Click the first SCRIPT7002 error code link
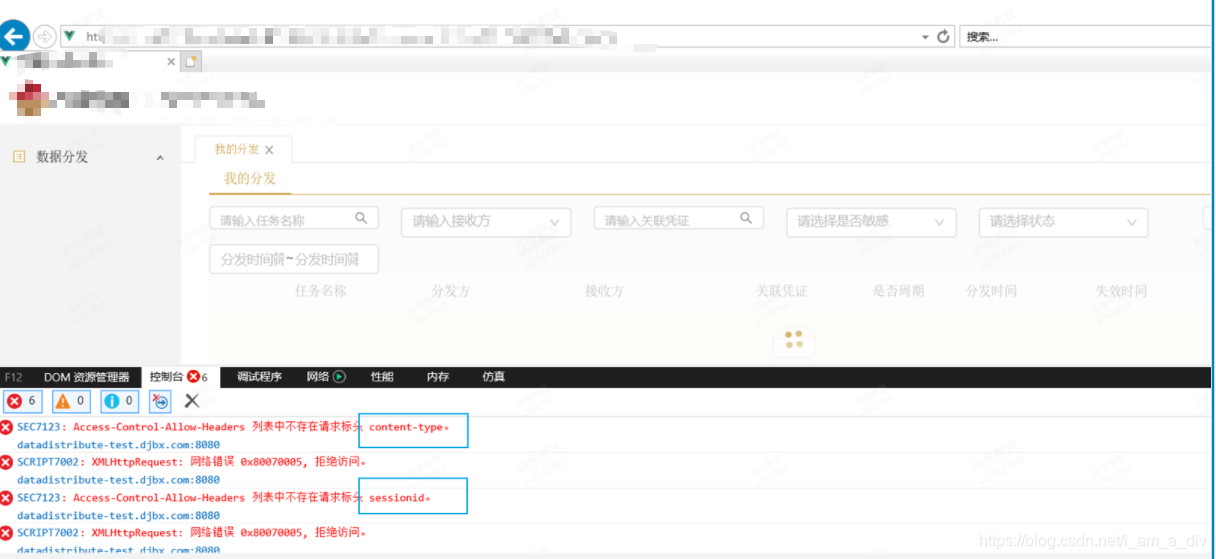The height and width of the screenshot is (559, 1216). pos(48,462)
